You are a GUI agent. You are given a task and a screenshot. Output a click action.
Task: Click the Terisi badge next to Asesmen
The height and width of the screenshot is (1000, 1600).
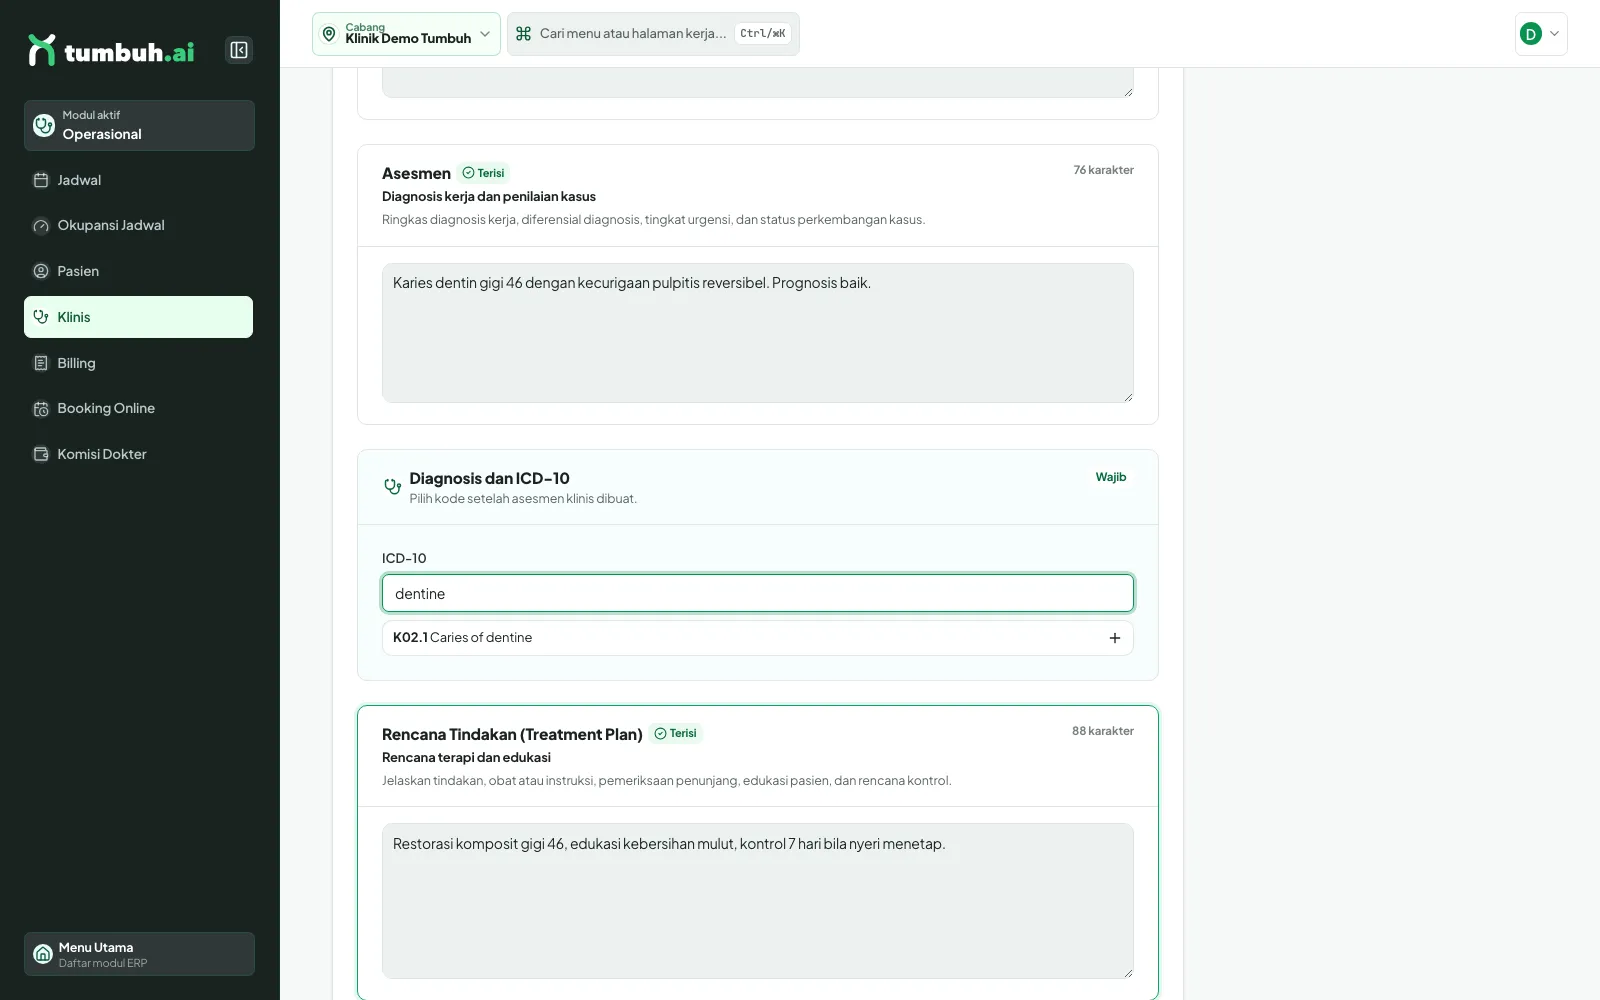pos(484,173)
